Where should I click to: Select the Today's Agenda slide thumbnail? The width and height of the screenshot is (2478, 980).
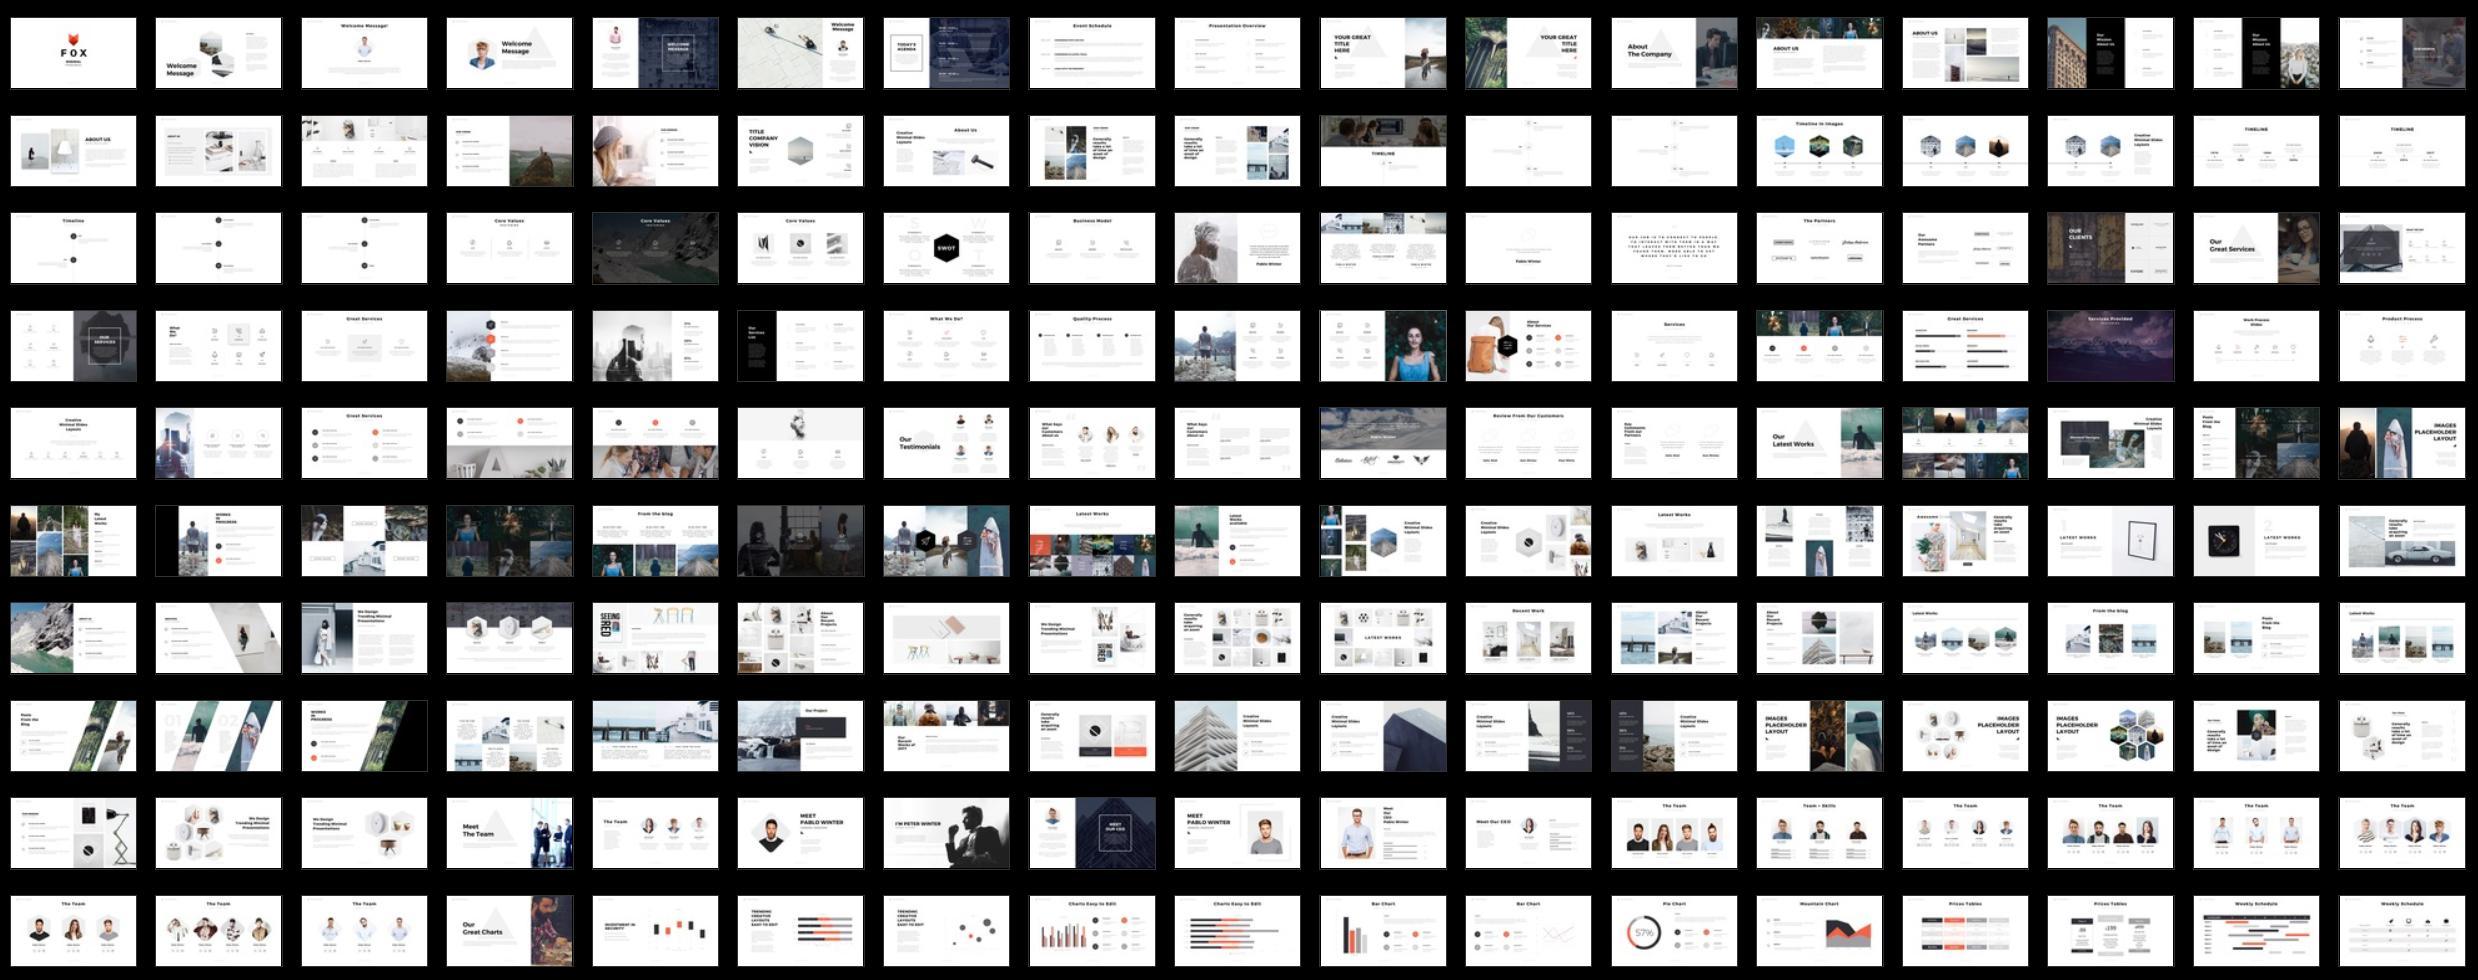click(x=946, y=53)
